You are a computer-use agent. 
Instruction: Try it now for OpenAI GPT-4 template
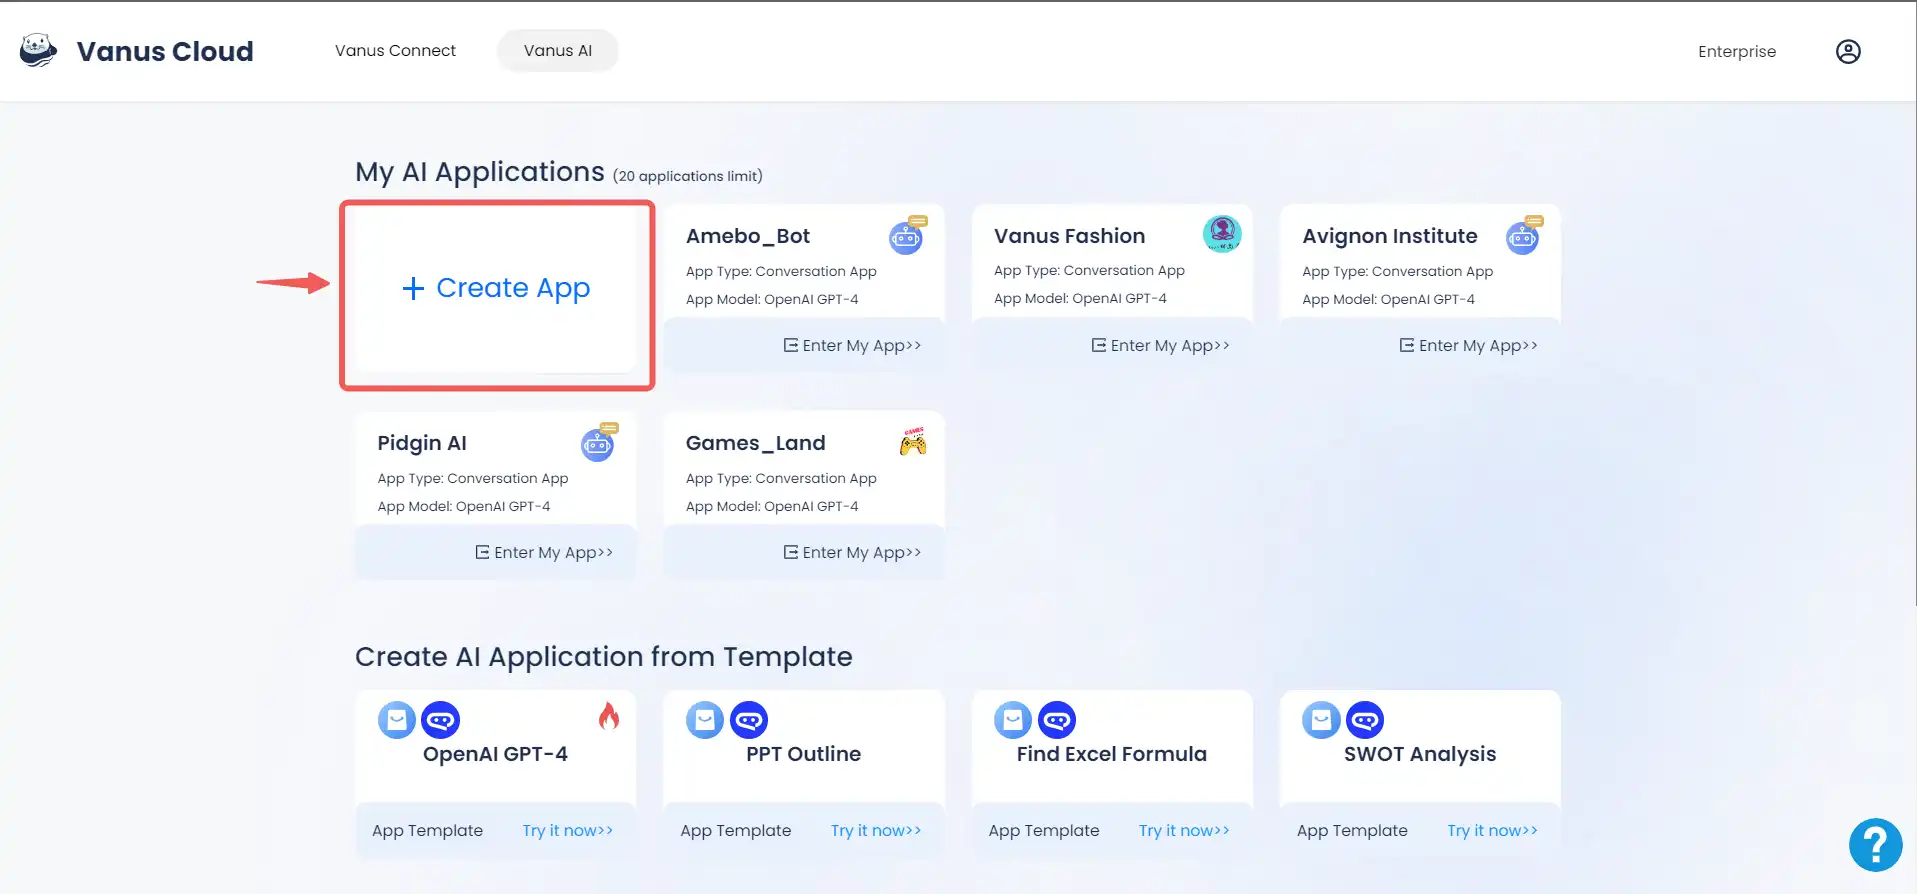[x=568, y=830]
